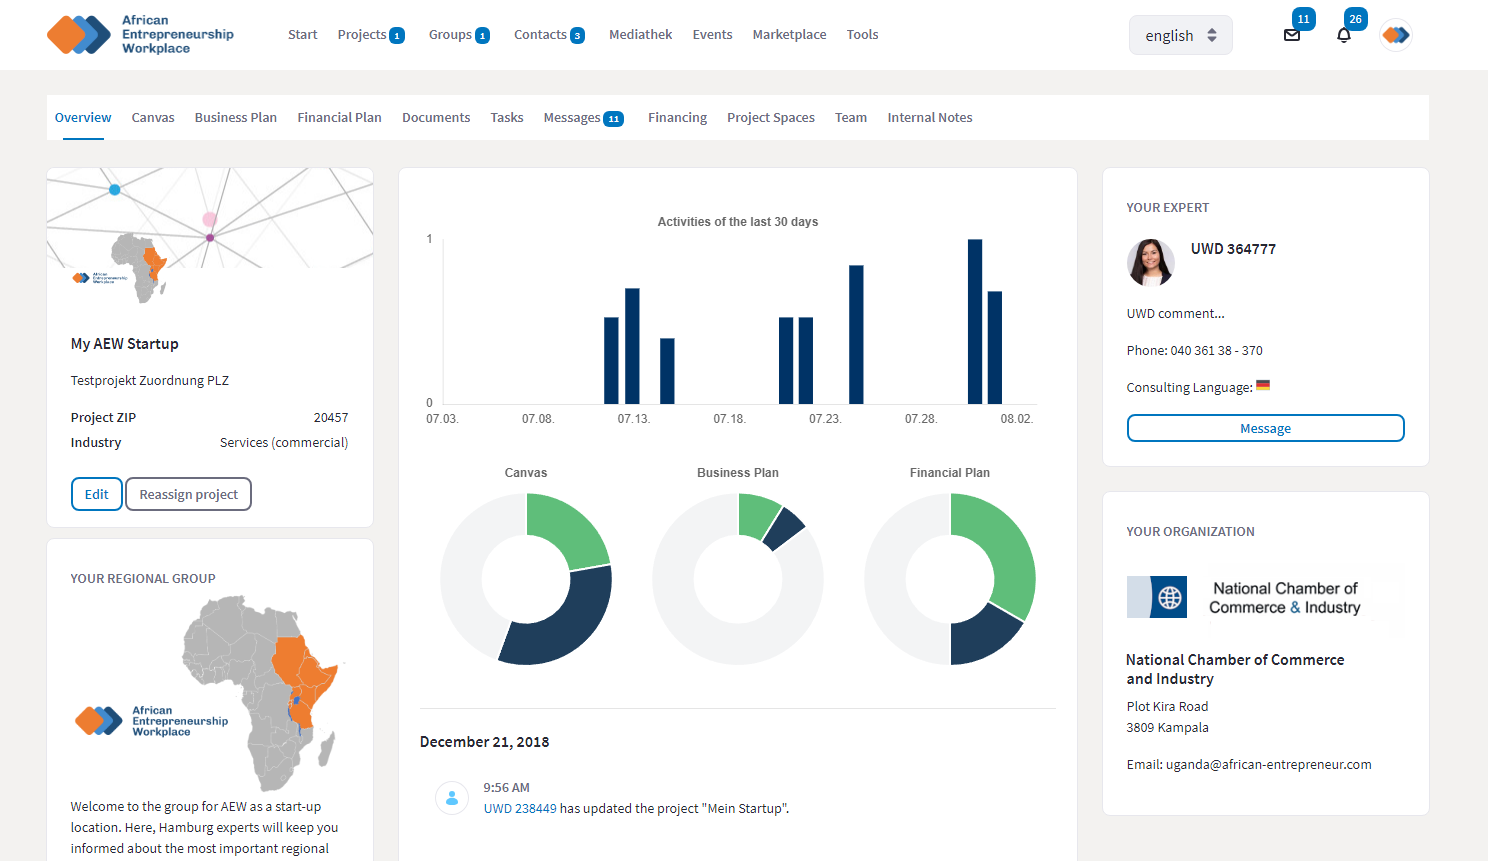Click the Business Plan donut chart
Viewport: 1488px width, 861px height.
738,579
